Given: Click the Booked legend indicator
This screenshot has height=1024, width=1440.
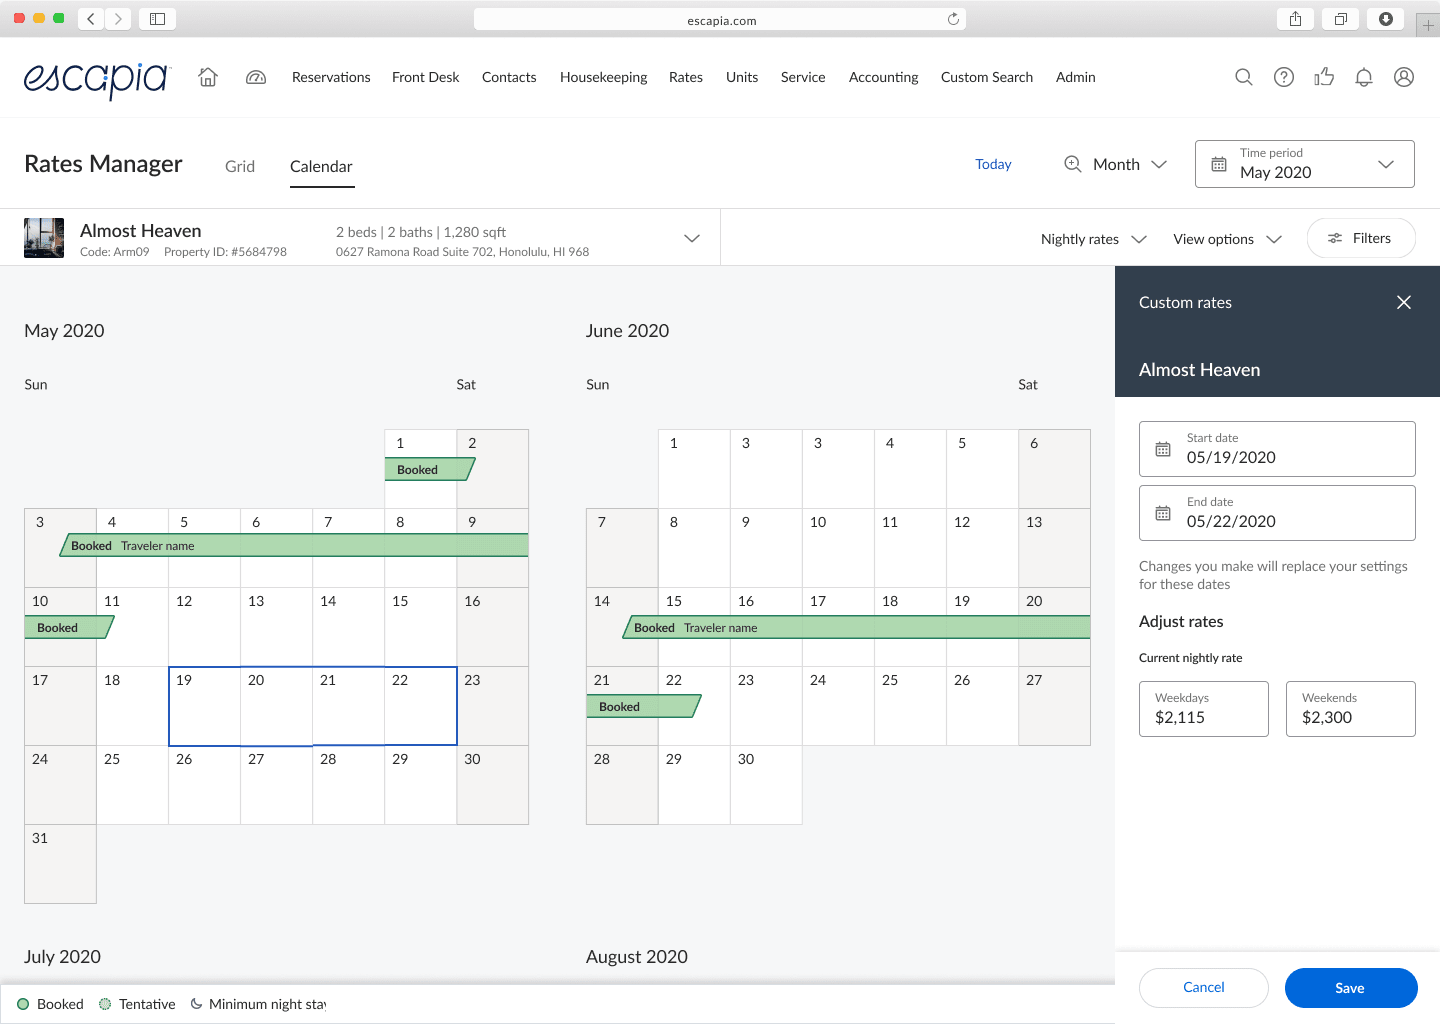Looking at the screenshot, I should point(23,1004).
